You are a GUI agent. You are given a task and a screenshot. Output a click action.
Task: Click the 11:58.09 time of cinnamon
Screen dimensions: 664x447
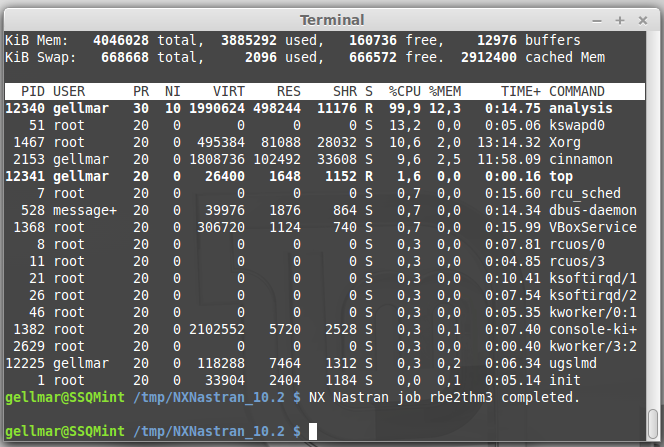(x=509, y=160)
